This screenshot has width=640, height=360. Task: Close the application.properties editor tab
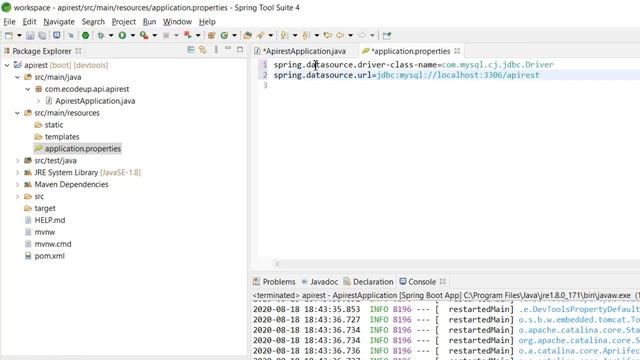tap(457, 51)
